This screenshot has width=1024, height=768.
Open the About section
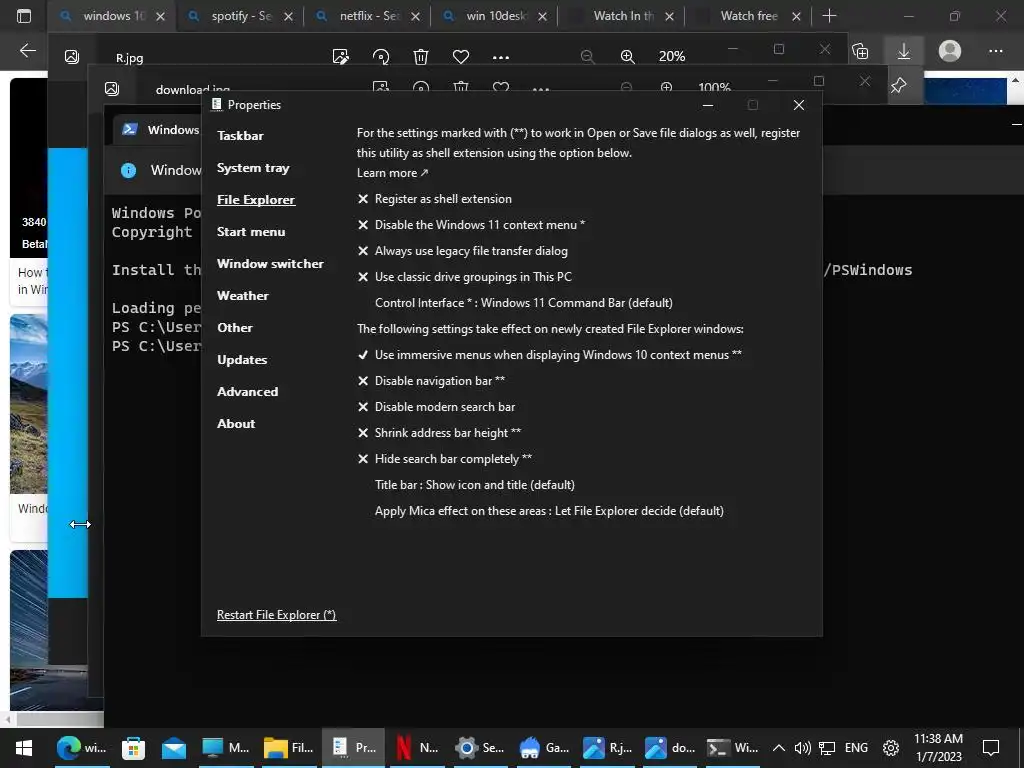(x=236, y=424)
